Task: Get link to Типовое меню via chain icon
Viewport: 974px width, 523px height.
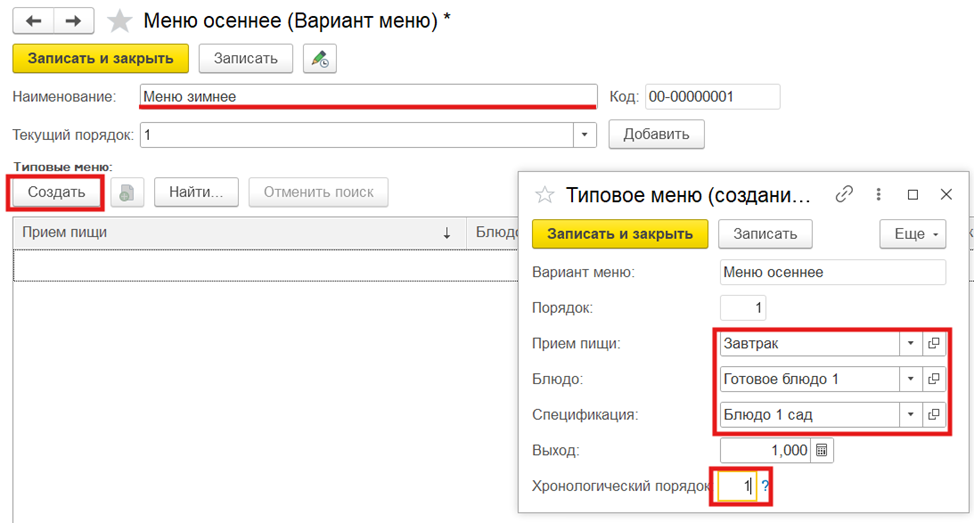Action: pyautogui.click(x=844, y=194)
